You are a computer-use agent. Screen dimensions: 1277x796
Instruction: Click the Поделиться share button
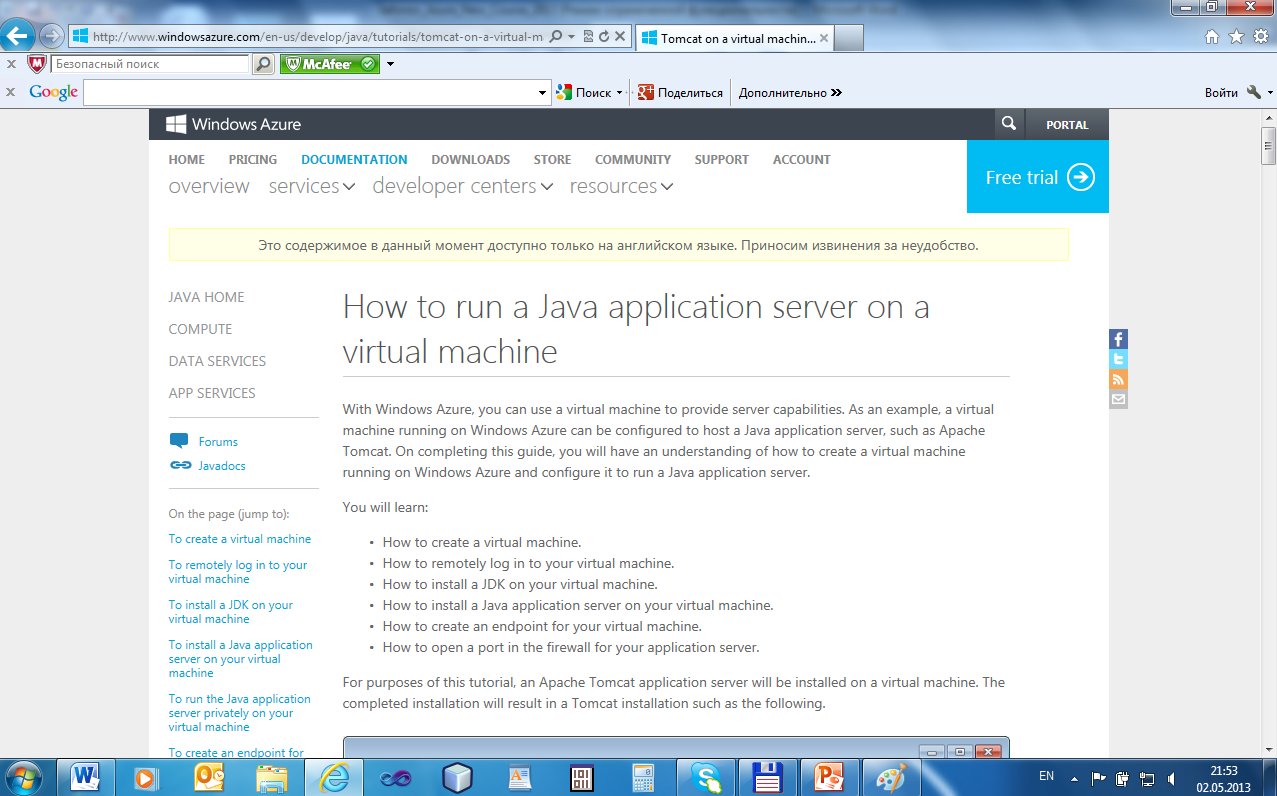pos(680,92)
